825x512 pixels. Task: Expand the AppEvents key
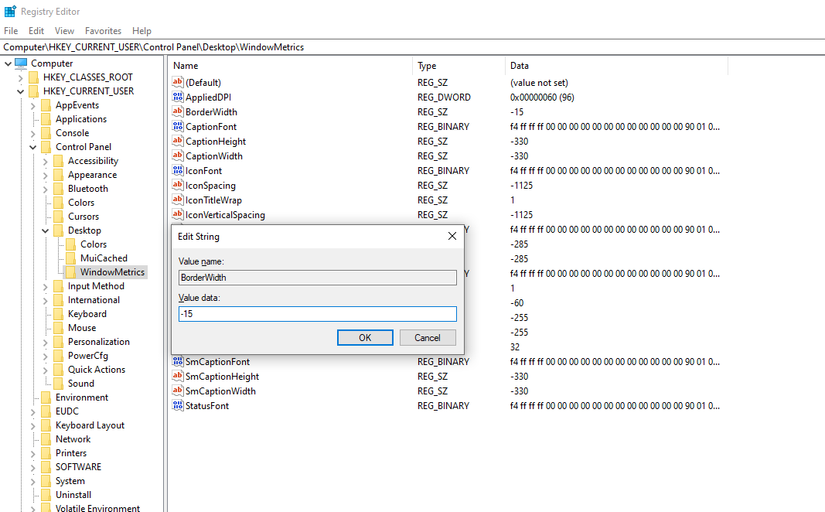point(33,106)
